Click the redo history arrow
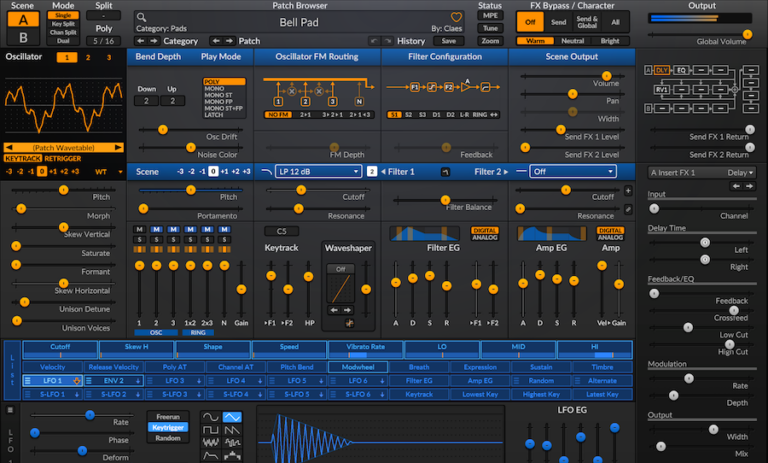 pos(387,41)
